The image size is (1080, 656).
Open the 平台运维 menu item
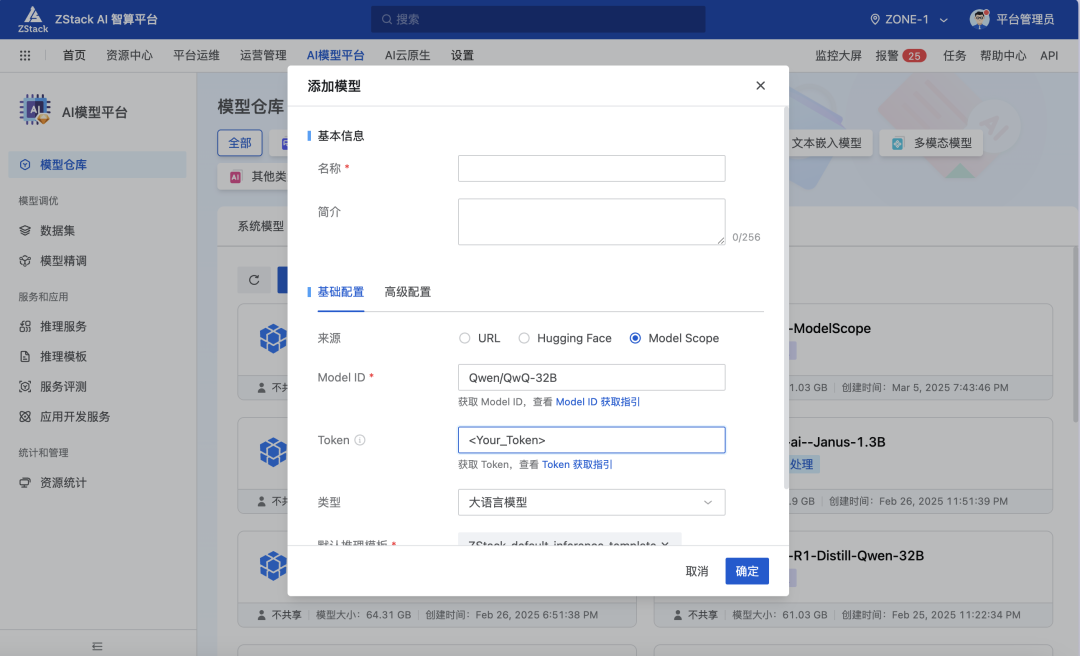(x=196, y=55)
